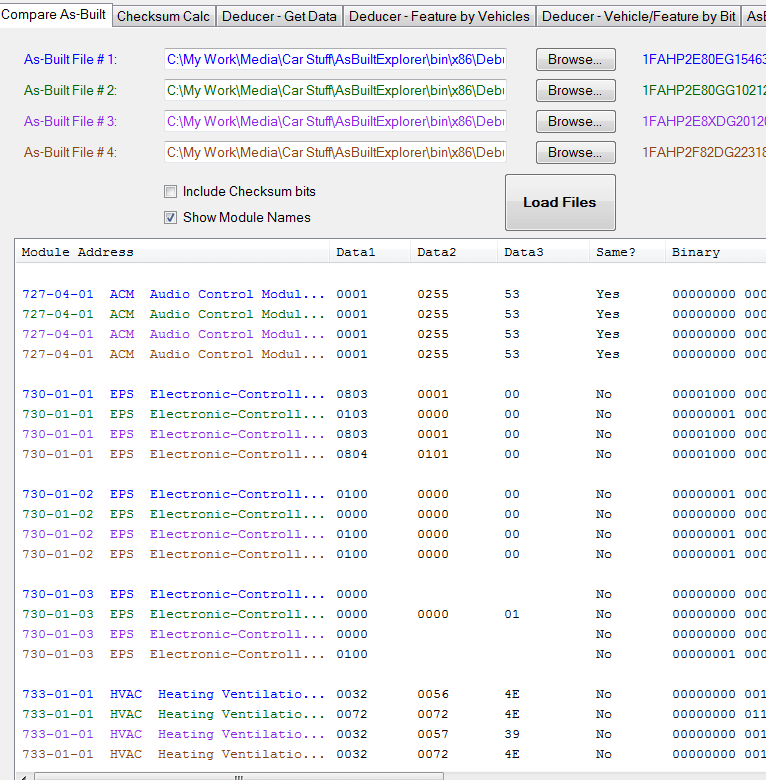Select the blue 730-01-03 EPS row
The image size is (766, 780).
point(393,594)
